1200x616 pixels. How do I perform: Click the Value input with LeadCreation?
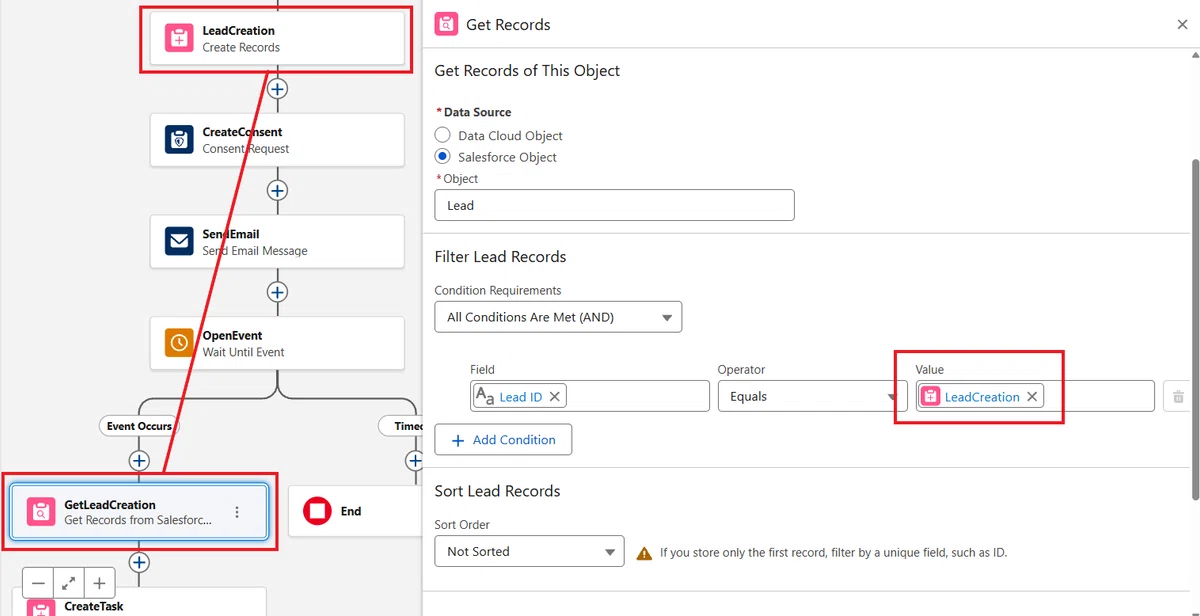pyautogui.click(x=1035, y=396)
